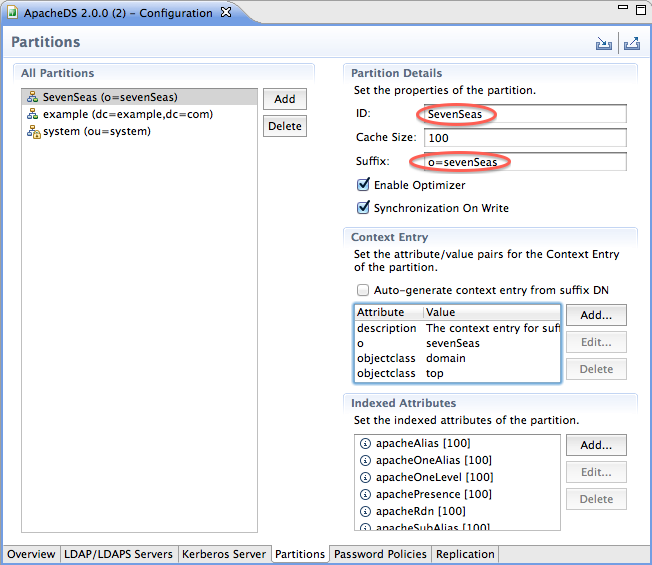
Task: Close the ApacheDS Configuration editor tab
Action: (x=225, y=13)
